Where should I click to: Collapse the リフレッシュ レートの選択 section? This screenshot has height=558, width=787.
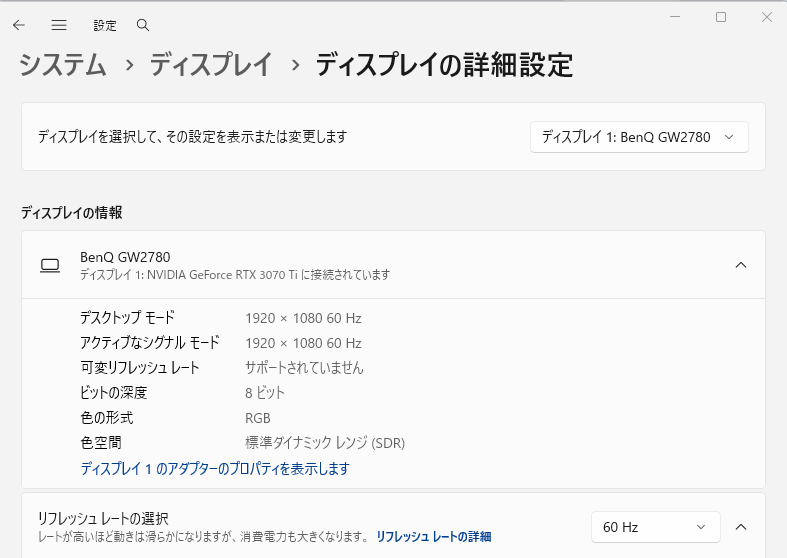pyautogui.click(x=741, y=527)
